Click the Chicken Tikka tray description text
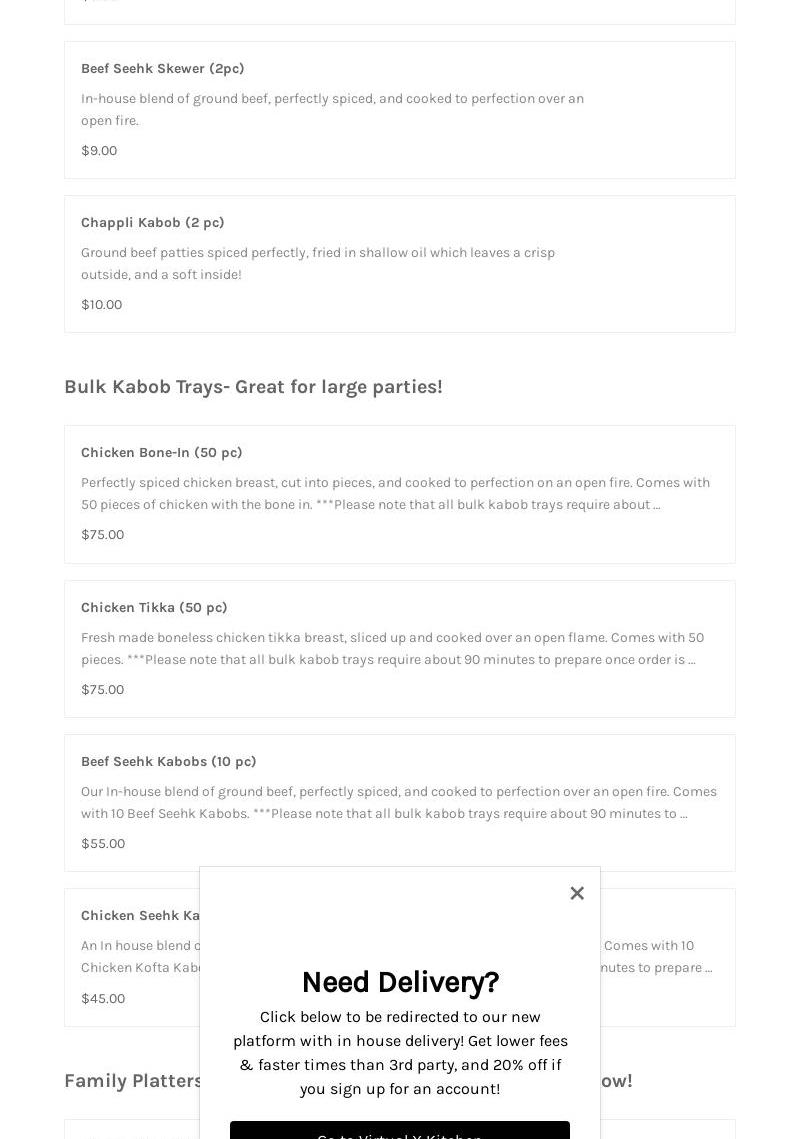 pos(392,648)
